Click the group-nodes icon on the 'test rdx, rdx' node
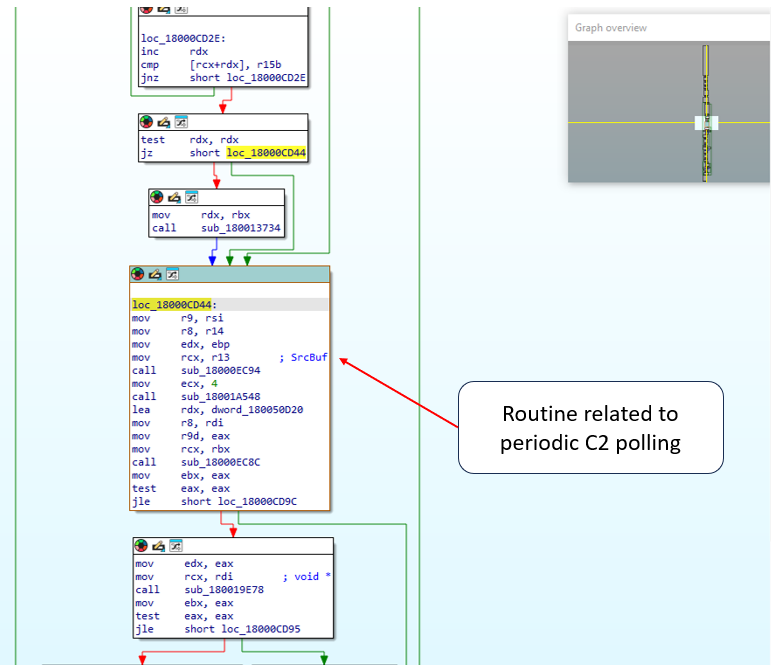The height and width of the screenshot is (665, 771). pos(181,121)
